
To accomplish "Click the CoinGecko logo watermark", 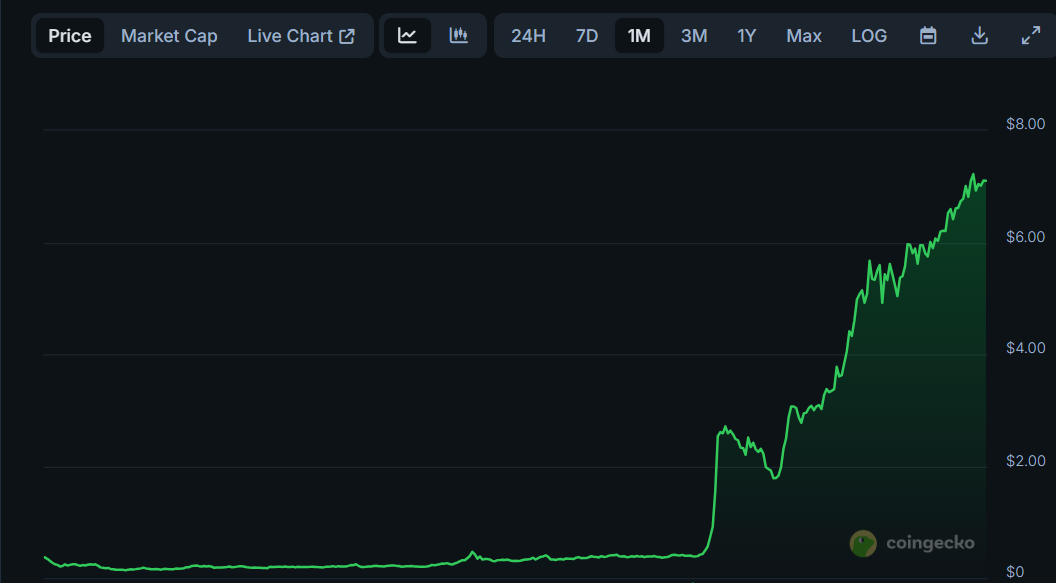I will (912, 543).
